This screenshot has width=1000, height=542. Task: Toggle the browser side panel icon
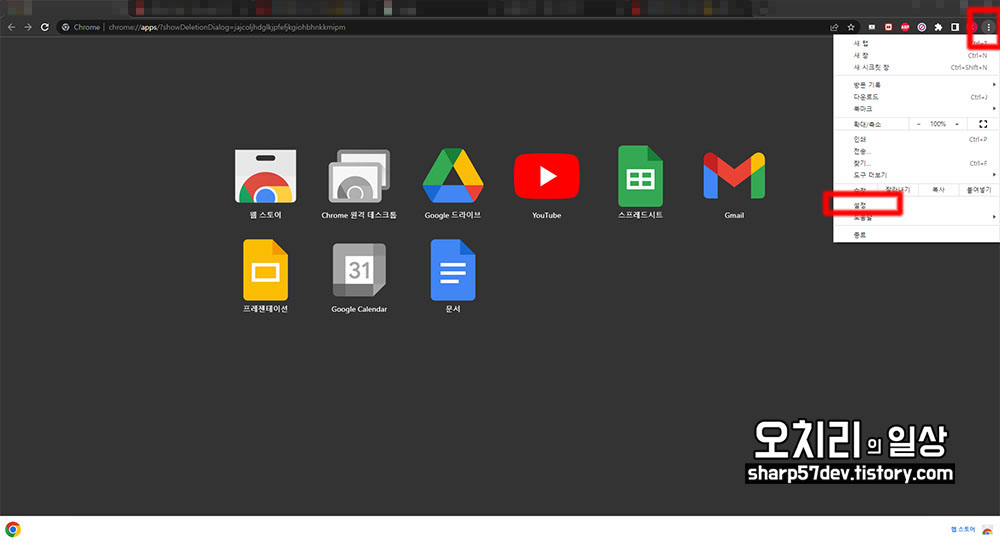(955, 27)
